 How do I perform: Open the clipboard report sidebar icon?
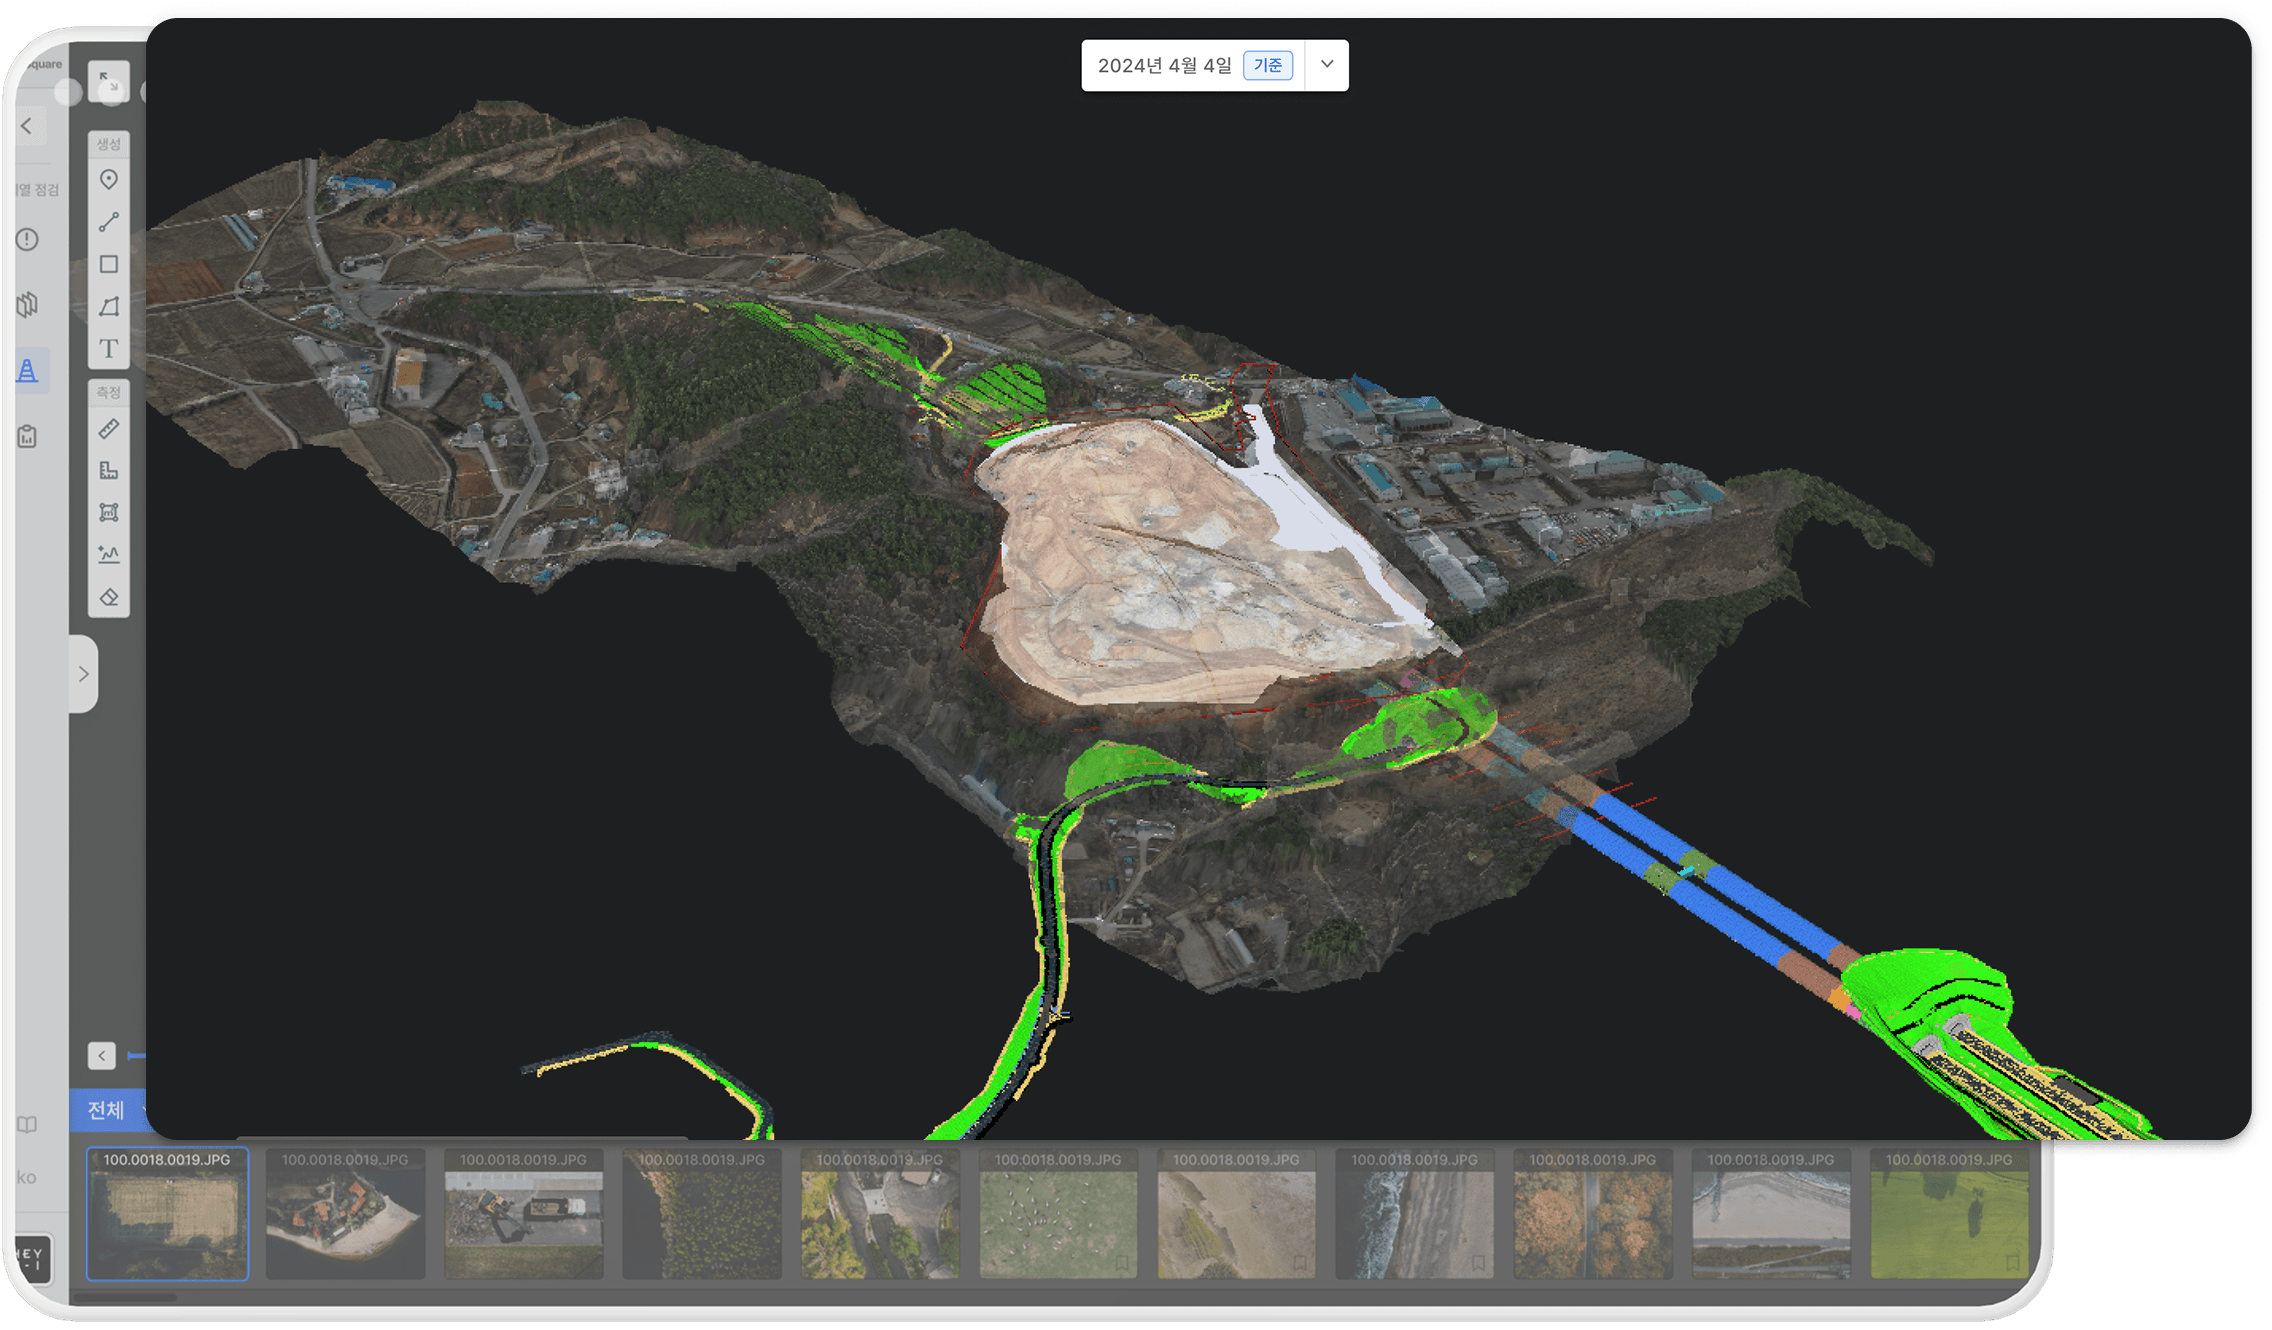click(x=28, y=436)
